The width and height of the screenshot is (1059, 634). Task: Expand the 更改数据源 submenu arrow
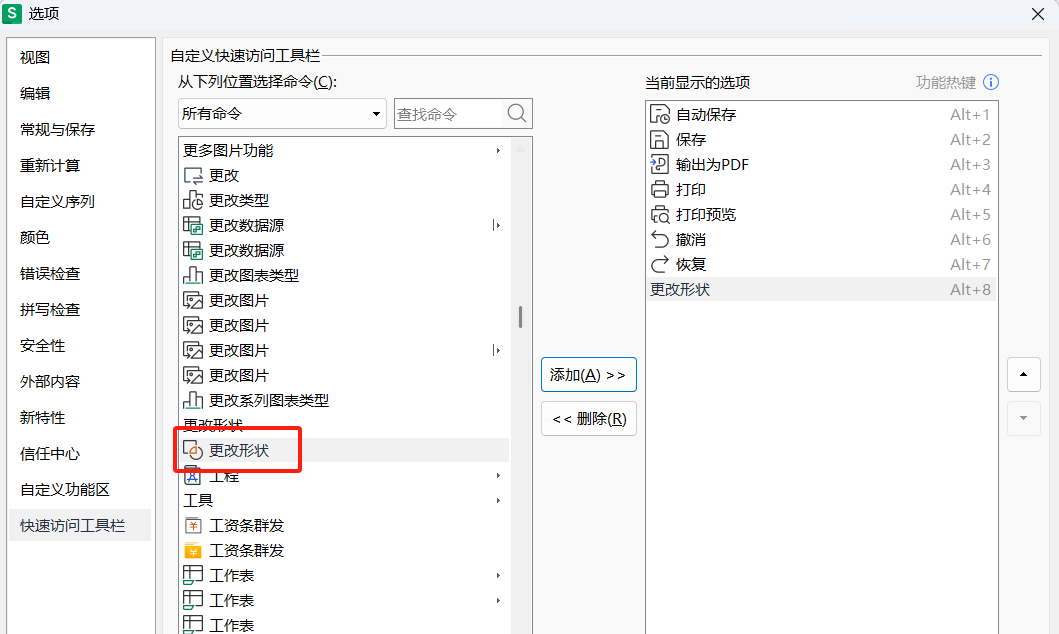[x=498, y=225]
